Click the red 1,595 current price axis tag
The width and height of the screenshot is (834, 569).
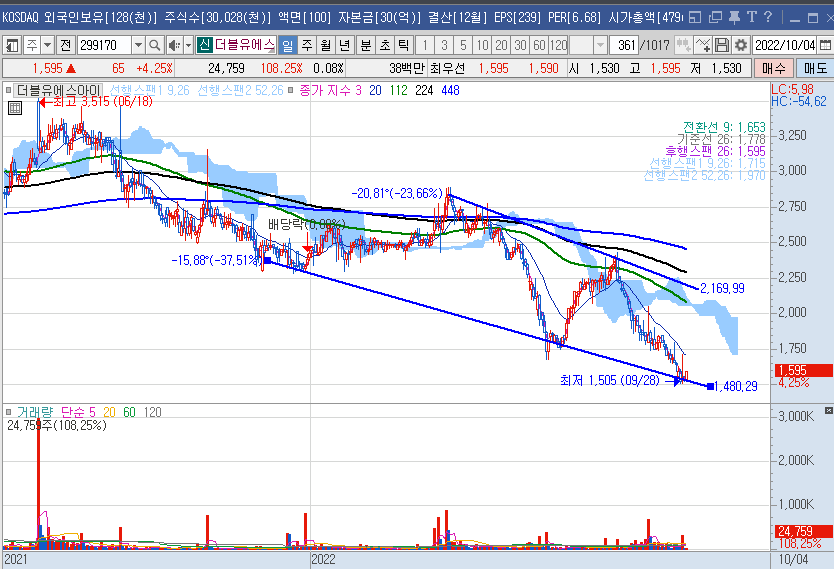(x=804, y=370)
